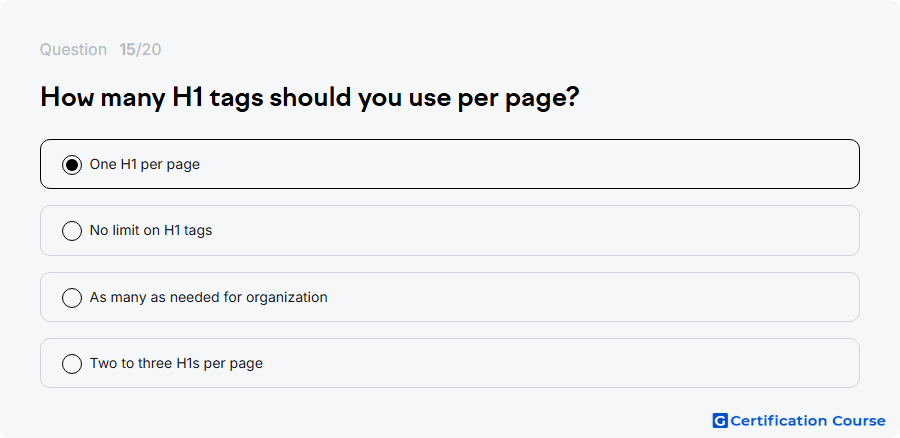Click the '/20' total in the counter

pos(149,50)
